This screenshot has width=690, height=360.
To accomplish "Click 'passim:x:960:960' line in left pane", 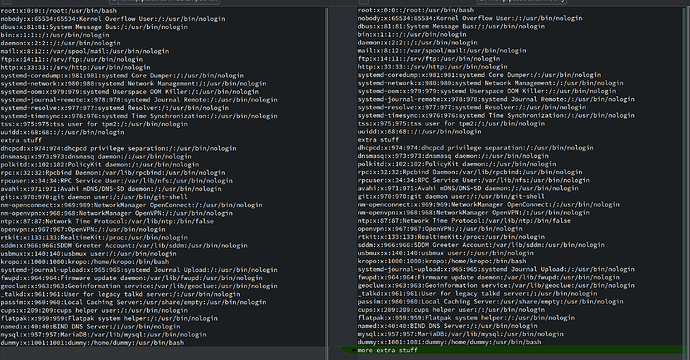I will [133, 302].
